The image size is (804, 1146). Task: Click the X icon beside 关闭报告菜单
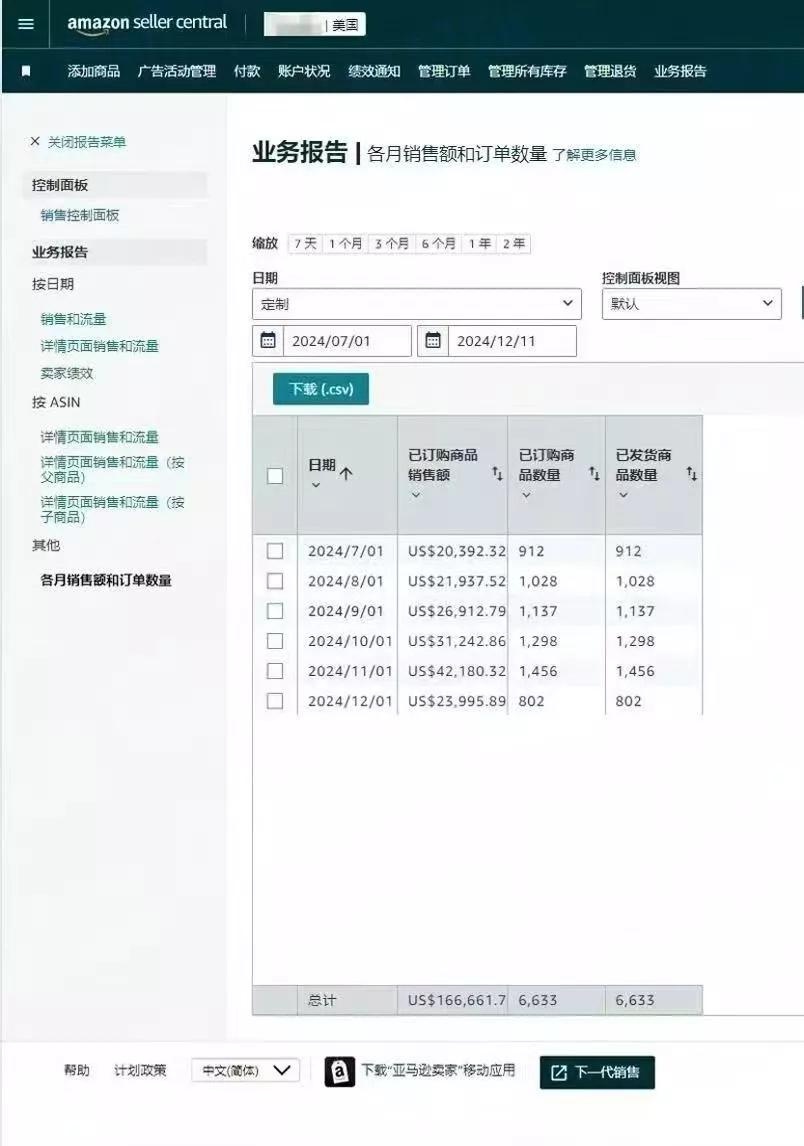point(34,141)
